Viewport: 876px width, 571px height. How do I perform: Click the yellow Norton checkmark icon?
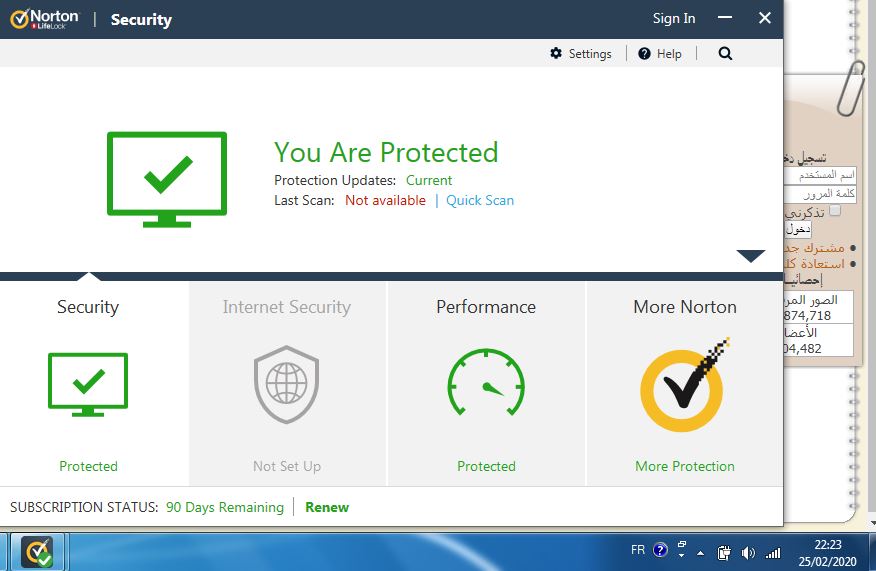coord(685,386)
